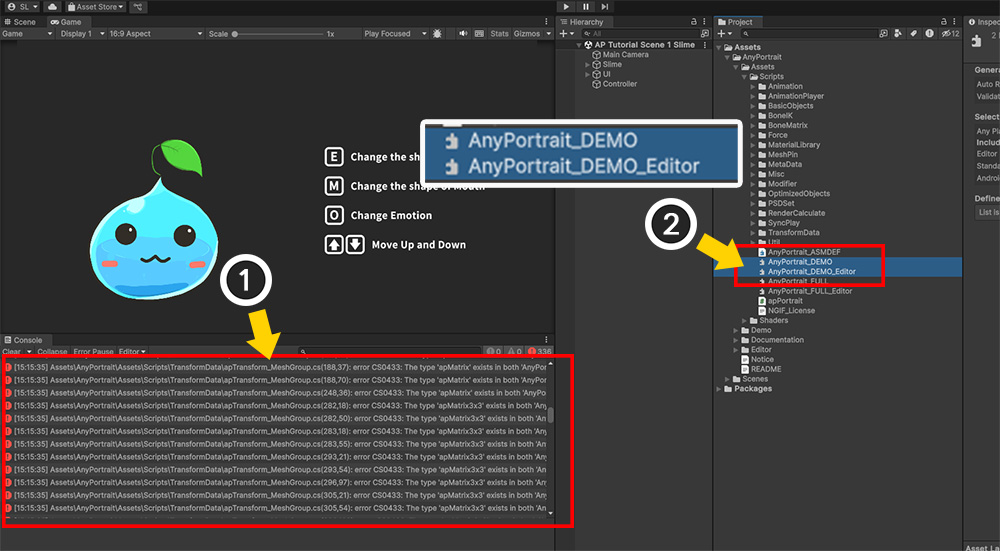The width and height of the screenshot is (1000, 551).
Task: Click the Pause button in the toolbar
Action: pos(585,6)
